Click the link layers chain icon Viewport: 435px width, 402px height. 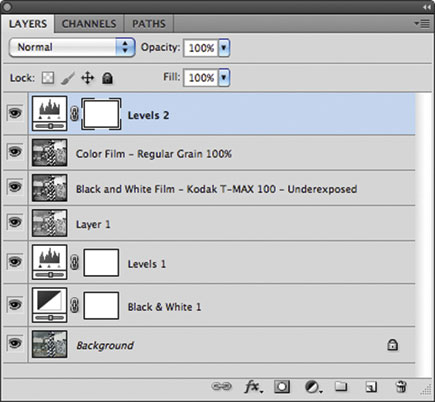[221, 387]
